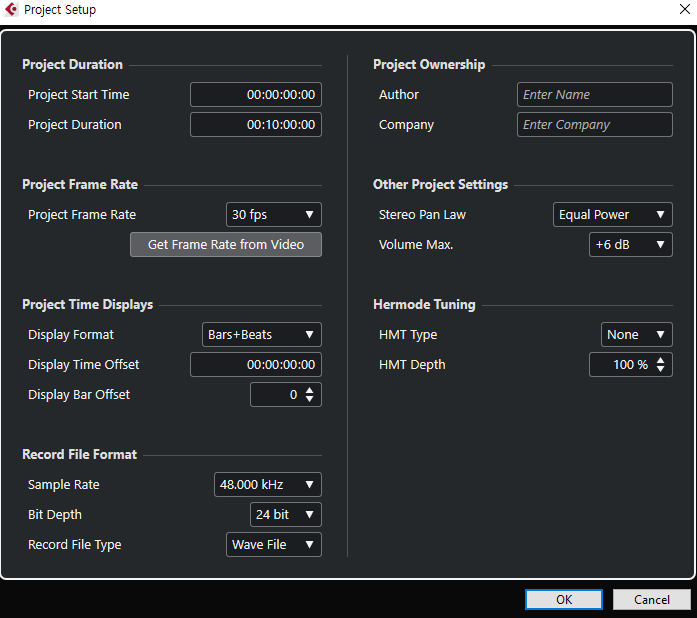The height and width of the screenshot is (618, 697).
Task: Confirm settings with OK button
Action: pos(564,599)
